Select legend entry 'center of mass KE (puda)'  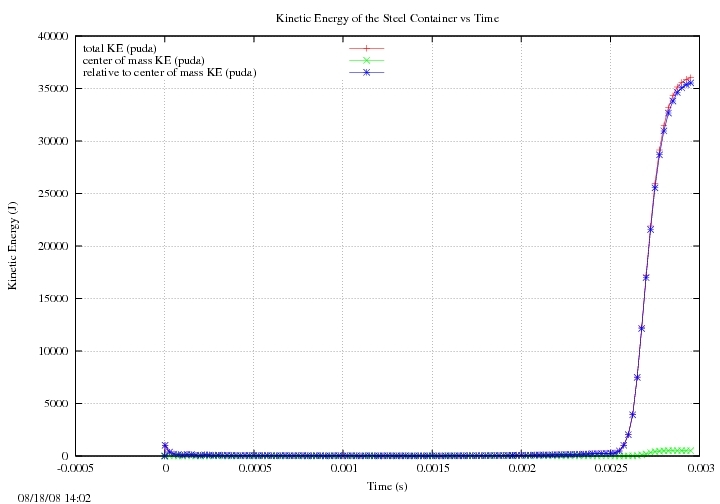143,60
